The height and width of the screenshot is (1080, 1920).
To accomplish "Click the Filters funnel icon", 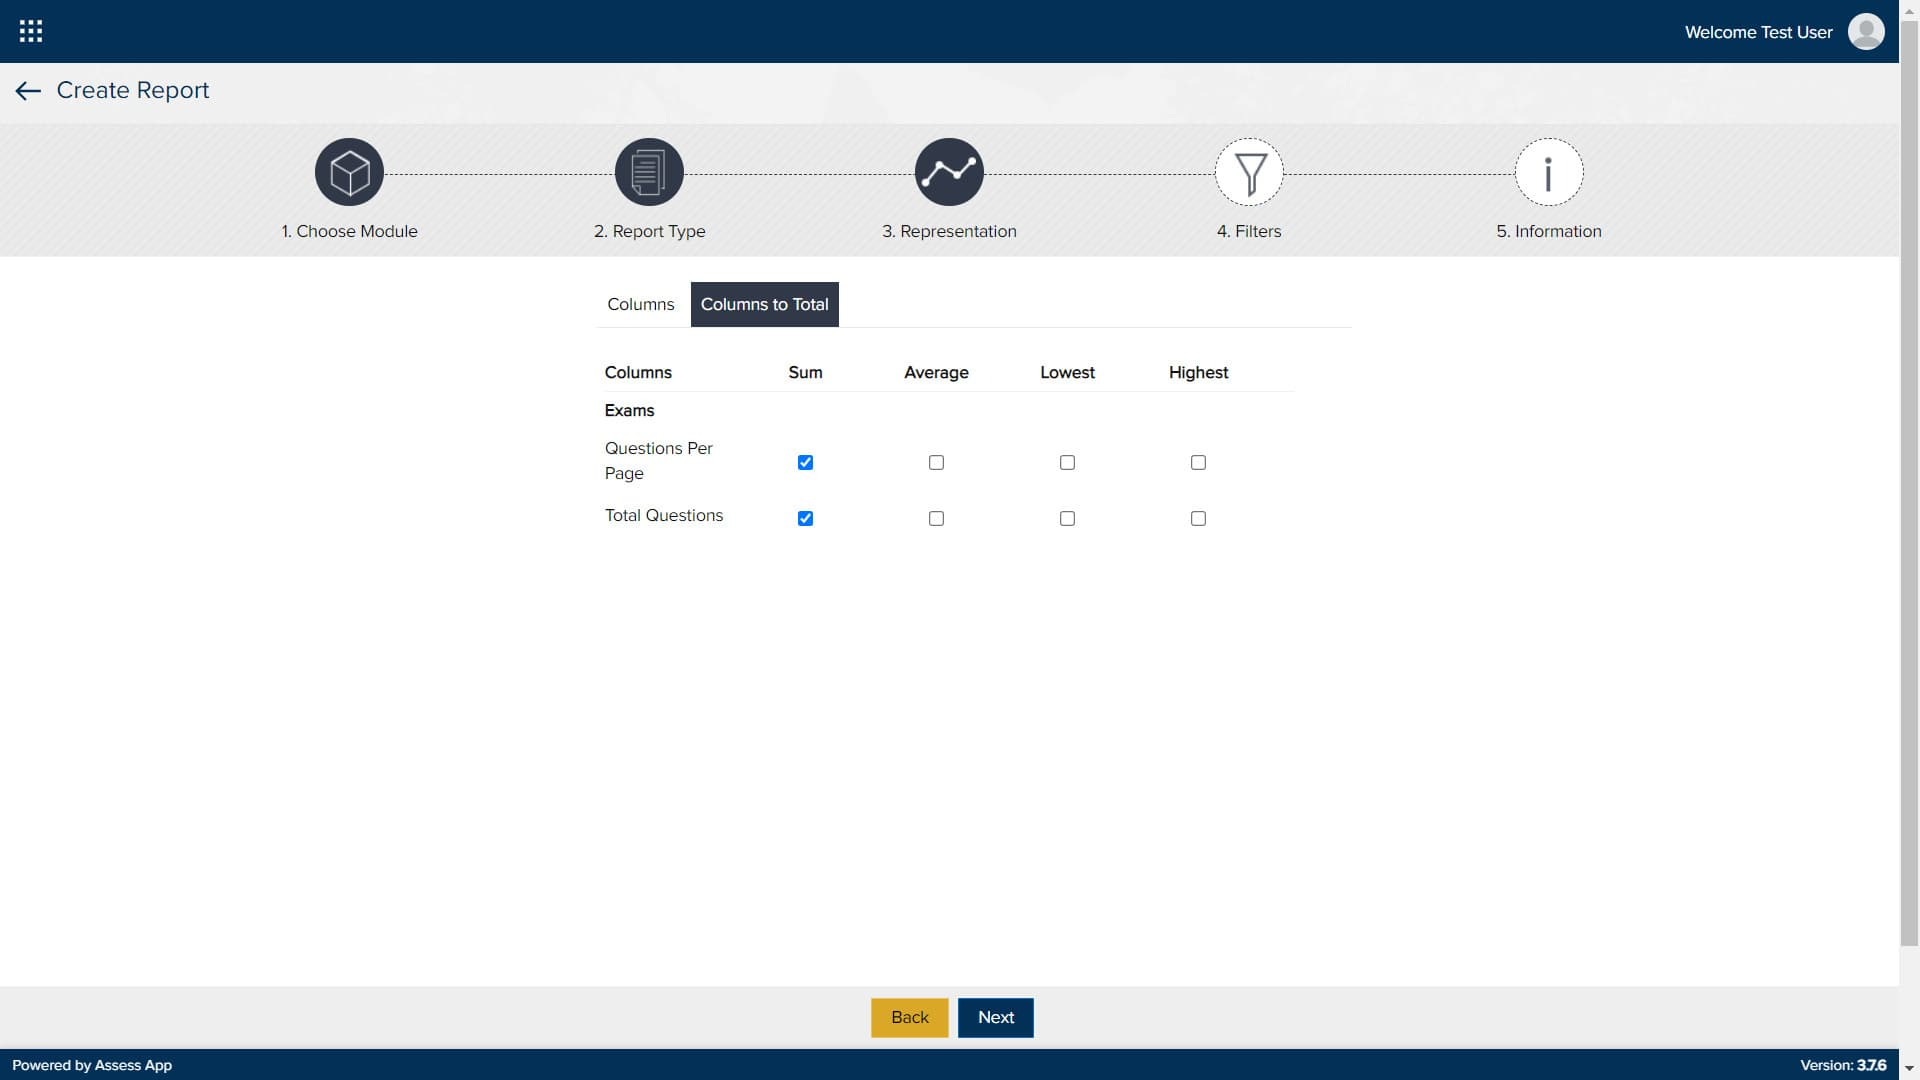I will click(x=1249, y=172).
